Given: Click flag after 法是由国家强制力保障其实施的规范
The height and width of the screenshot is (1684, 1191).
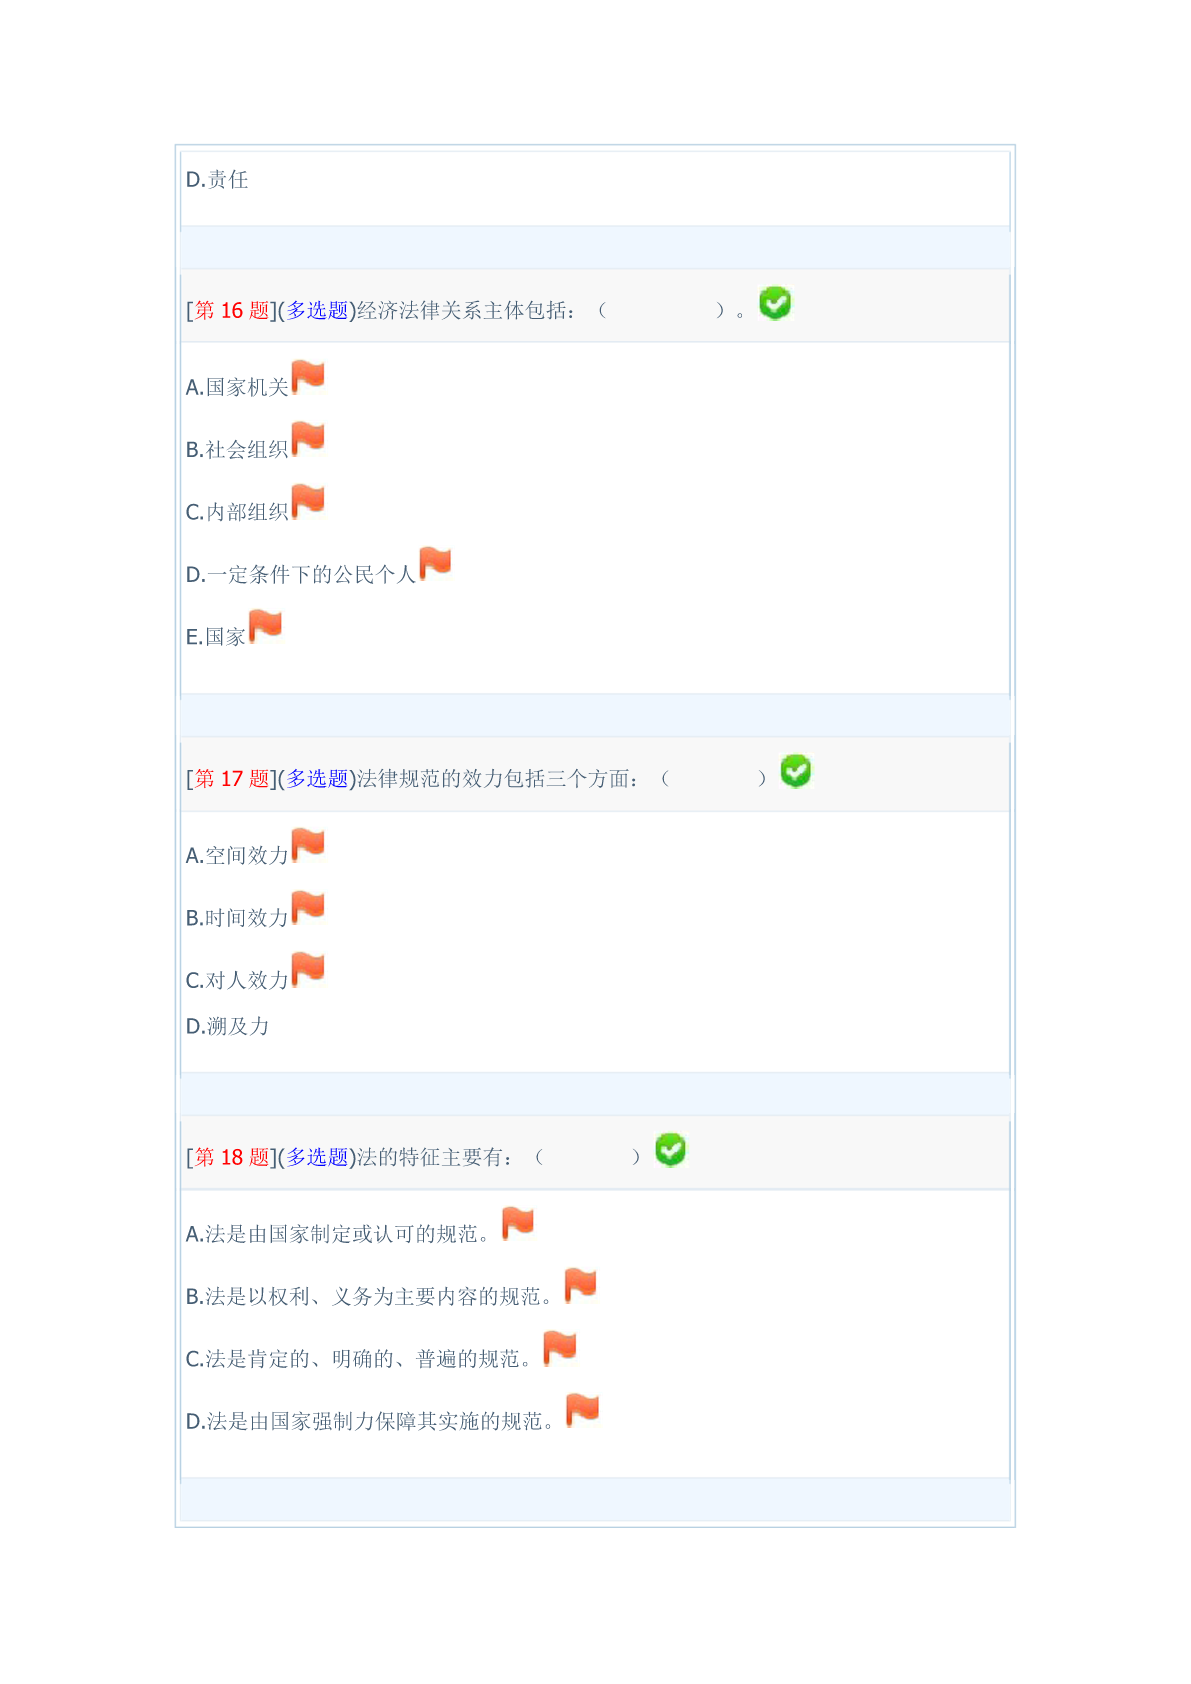Looking at the screenshot, I should (x=582, y=1410).
